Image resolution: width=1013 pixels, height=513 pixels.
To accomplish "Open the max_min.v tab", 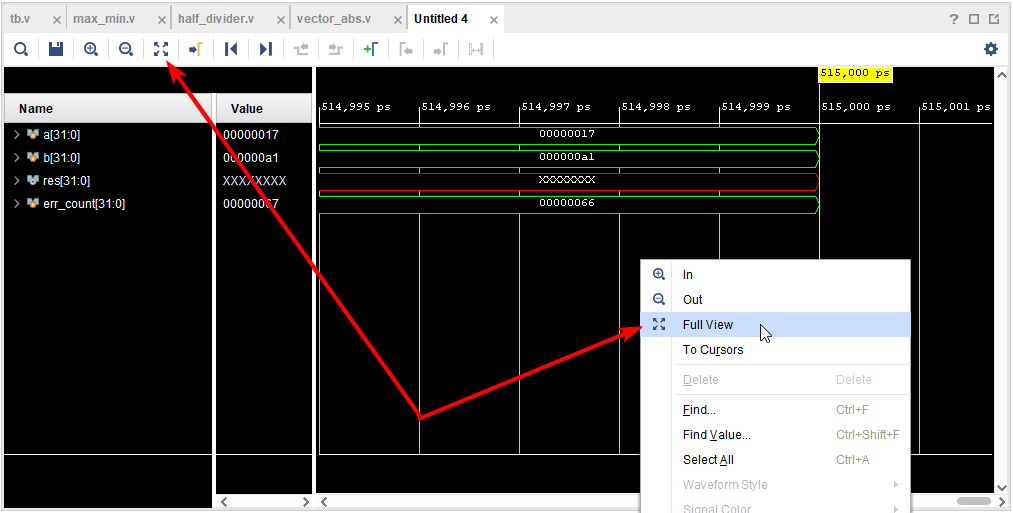I will click(103, 19).
